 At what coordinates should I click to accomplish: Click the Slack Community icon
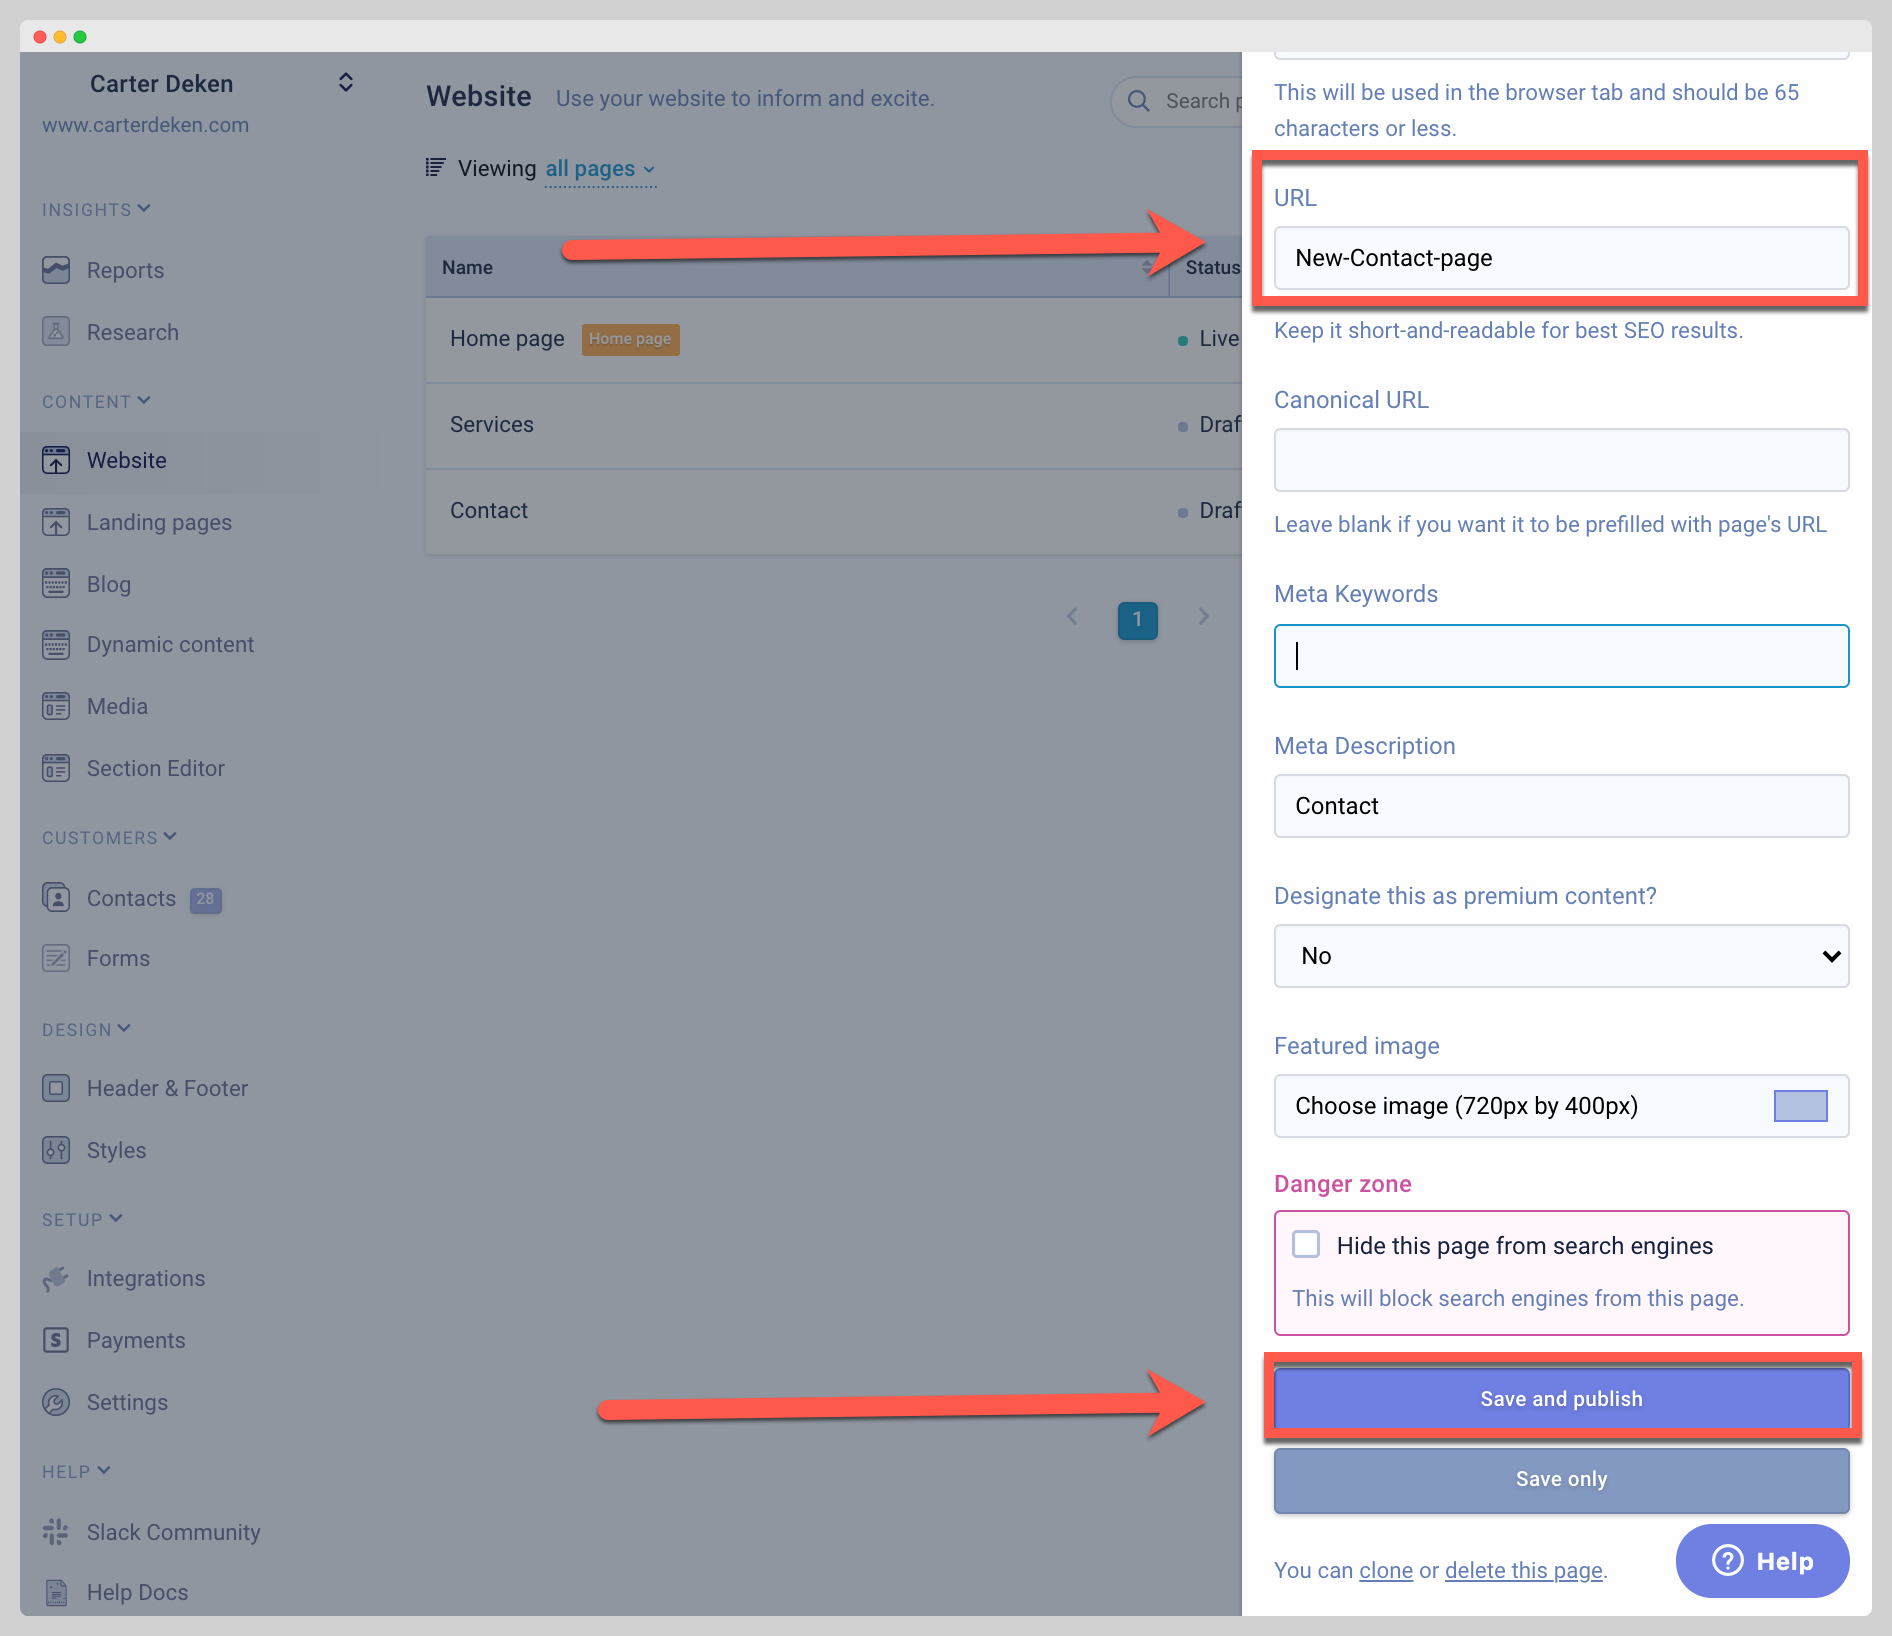click(x=56, y=1532)
